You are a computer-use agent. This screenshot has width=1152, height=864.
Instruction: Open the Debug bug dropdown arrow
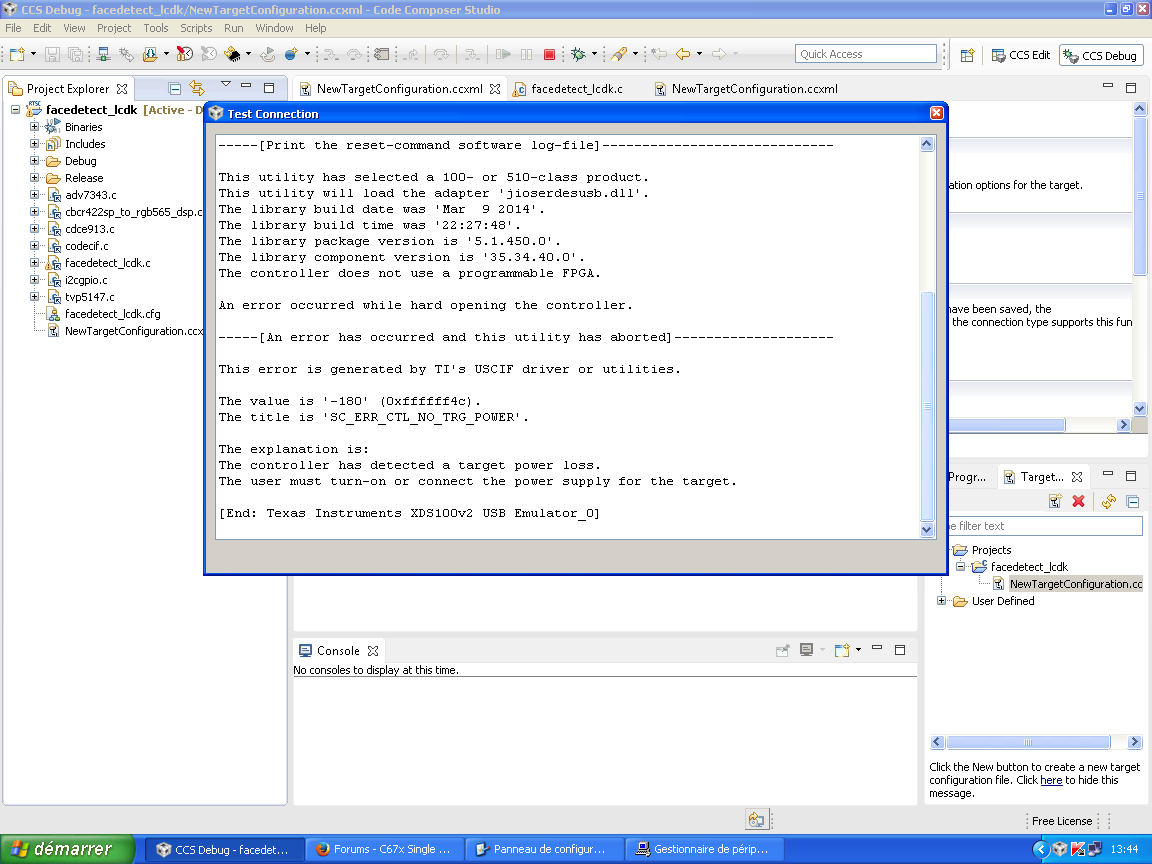[594, 54]
